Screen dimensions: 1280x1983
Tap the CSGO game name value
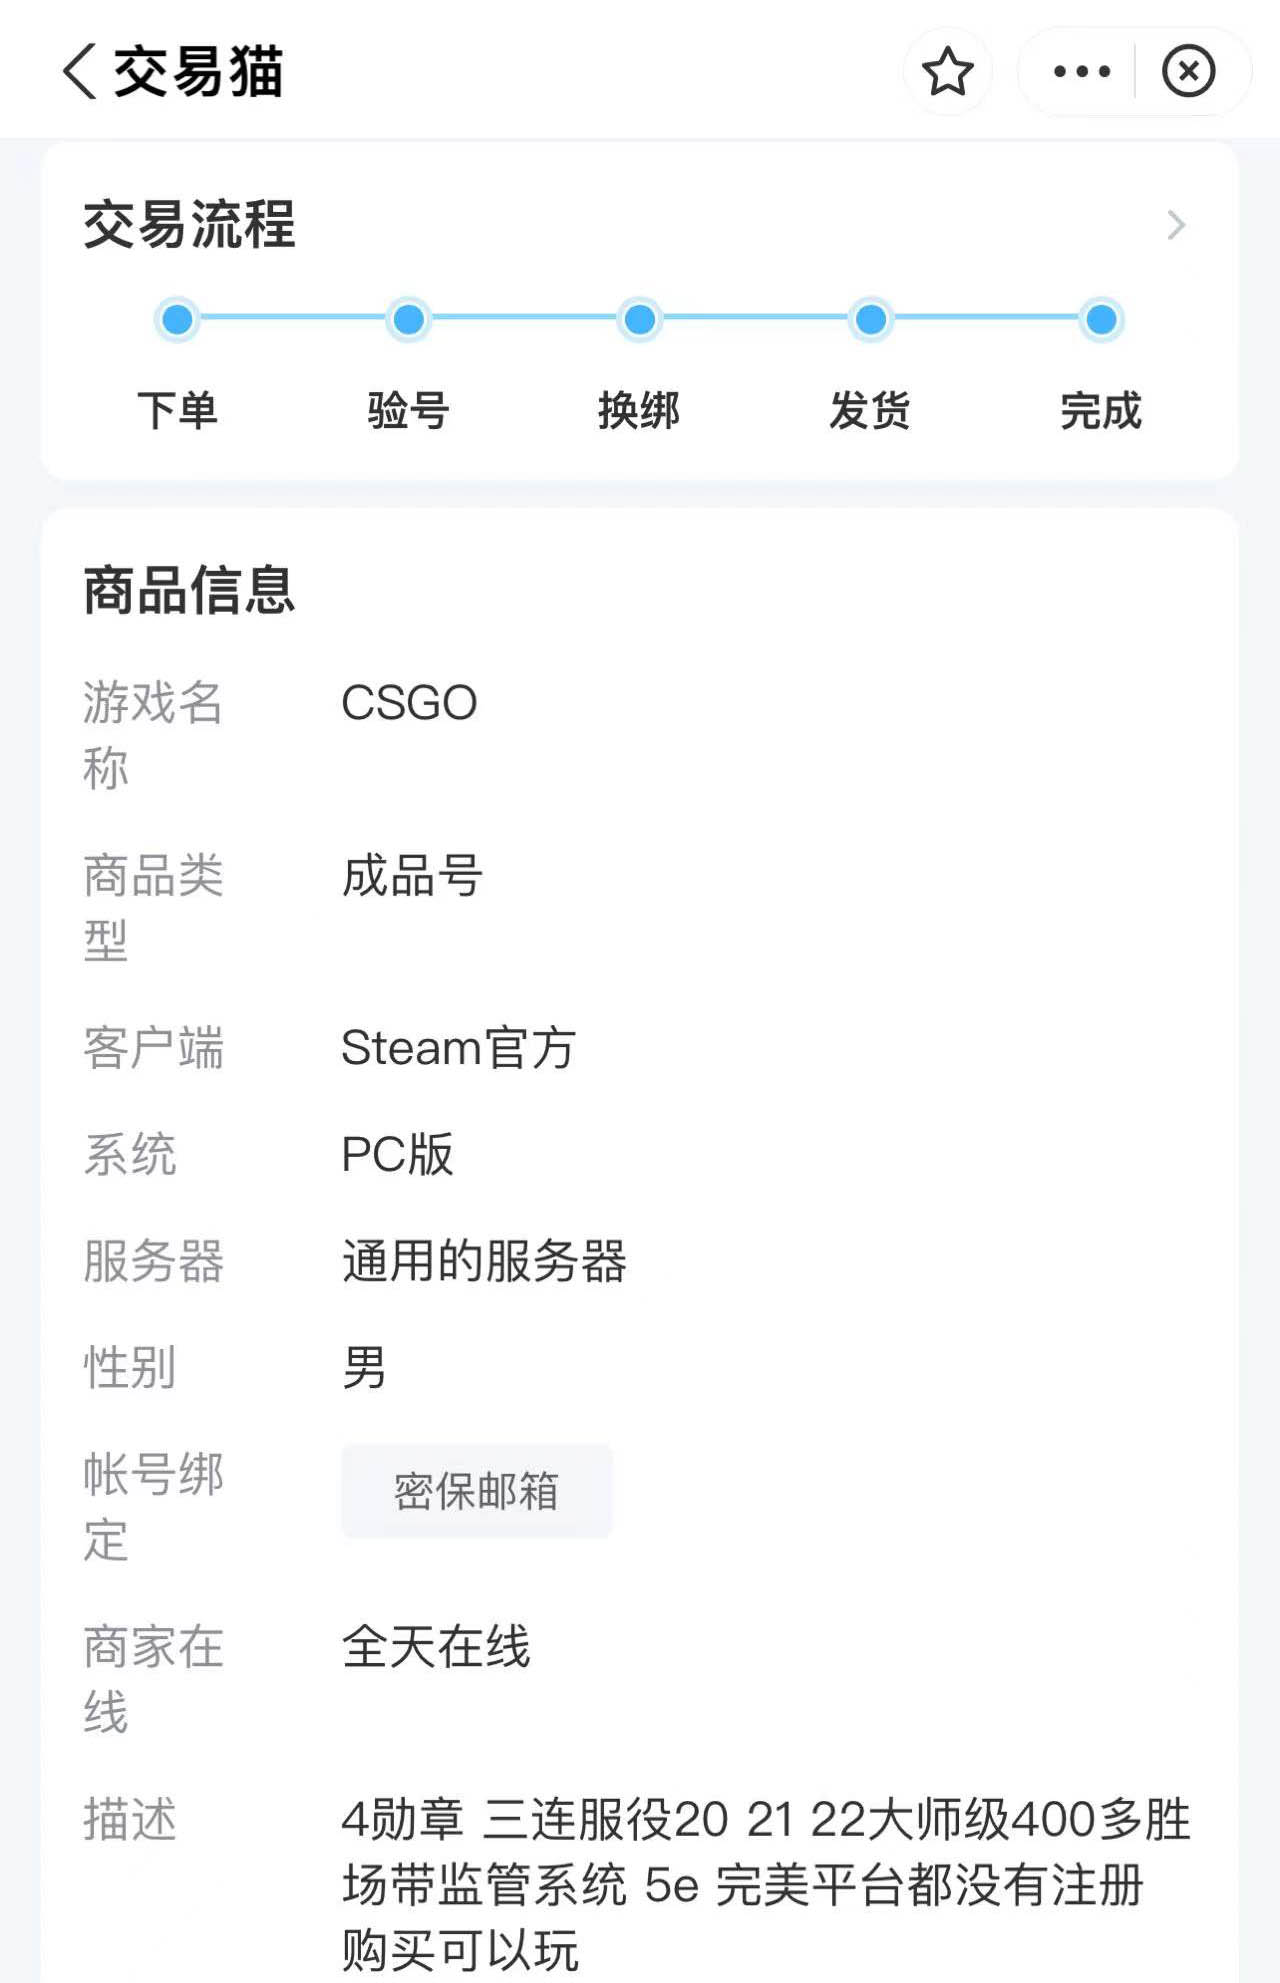tap(409, 702)
